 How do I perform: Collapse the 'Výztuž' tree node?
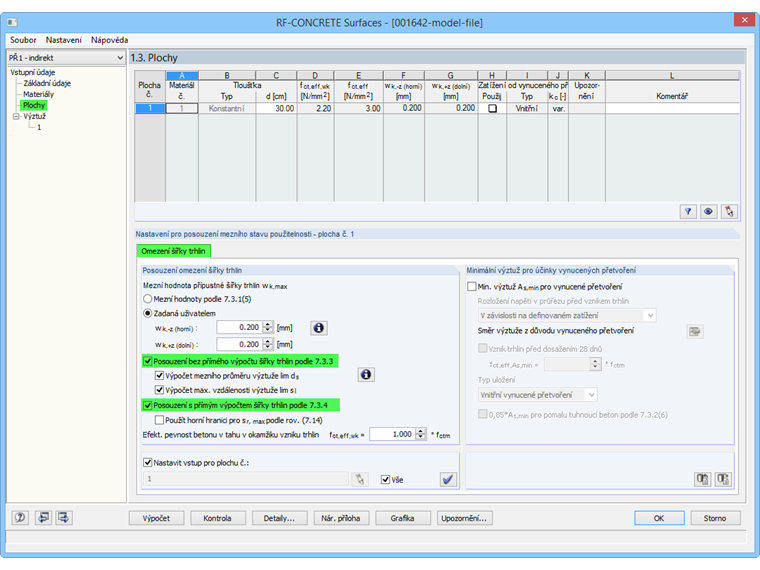click(16, 117)
